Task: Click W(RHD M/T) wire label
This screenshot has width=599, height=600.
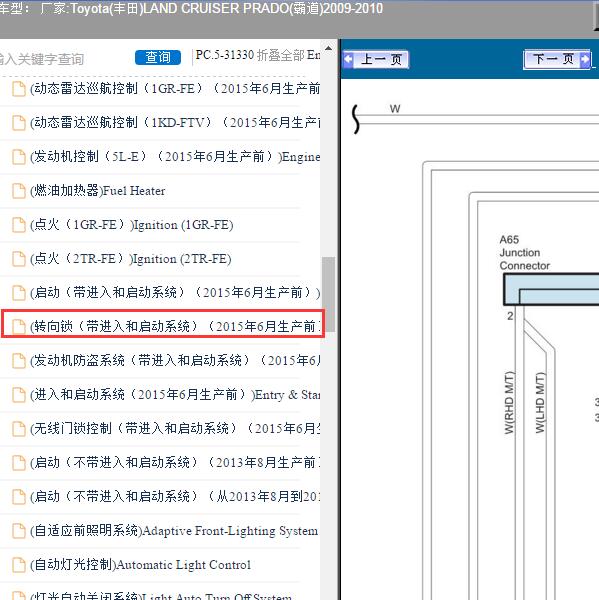Action: [509, 403]
